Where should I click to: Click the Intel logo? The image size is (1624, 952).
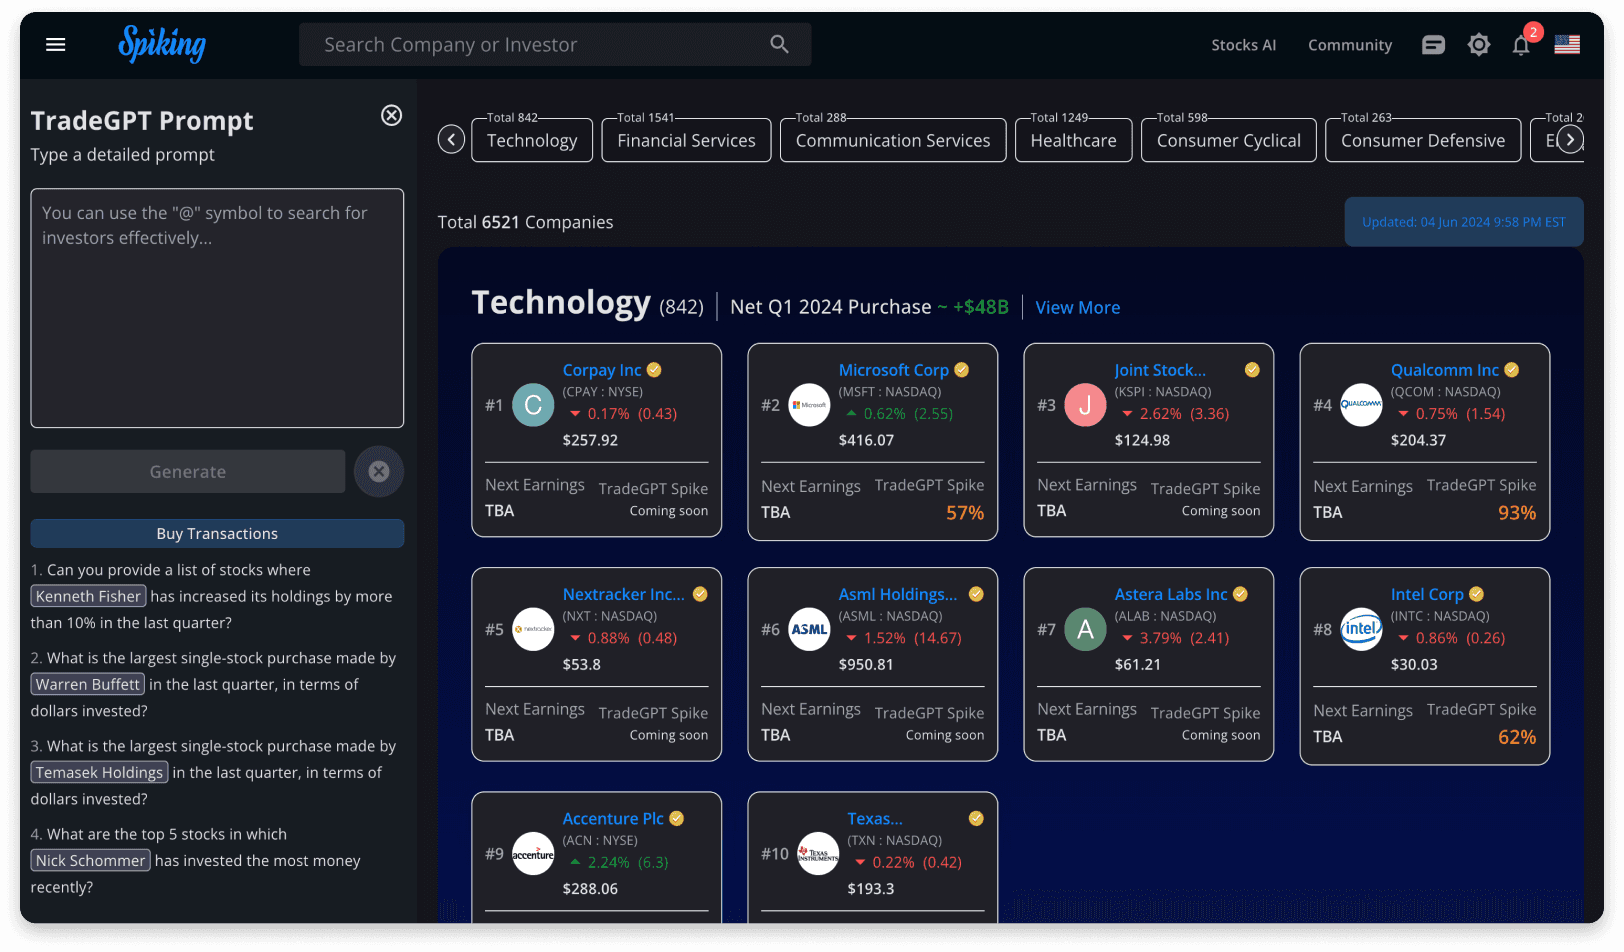[x=1361, y=629]
